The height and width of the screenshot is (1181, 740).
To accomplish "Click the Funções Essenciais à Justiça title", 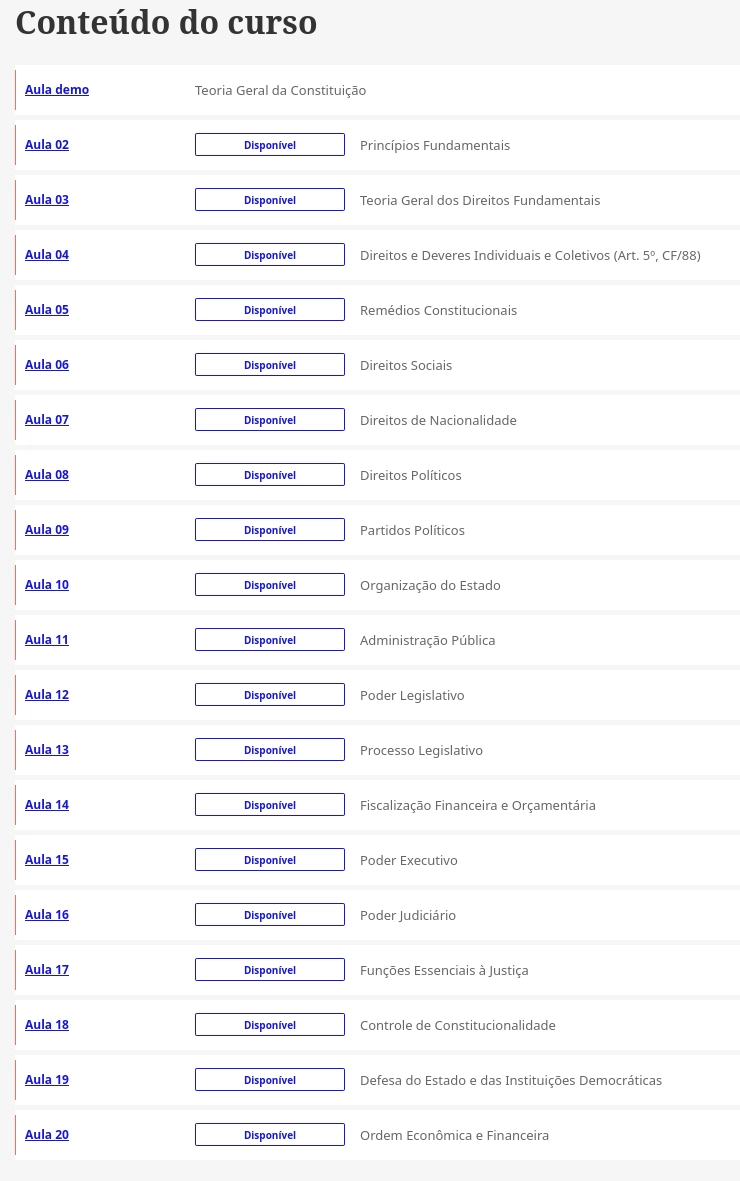I will 444,971.
